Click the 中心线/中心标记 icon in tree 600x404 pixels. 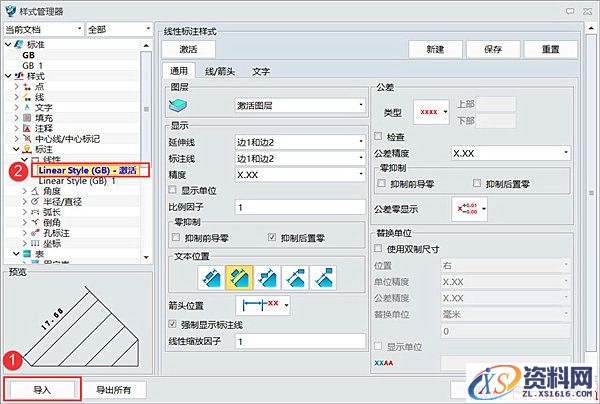click(x=27, y=138)
